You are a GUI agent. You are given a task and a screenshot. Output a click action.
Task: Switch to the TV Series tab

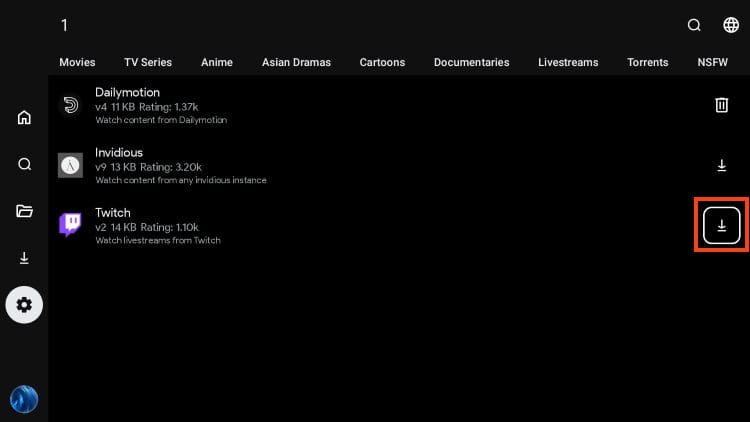(148, 62)
